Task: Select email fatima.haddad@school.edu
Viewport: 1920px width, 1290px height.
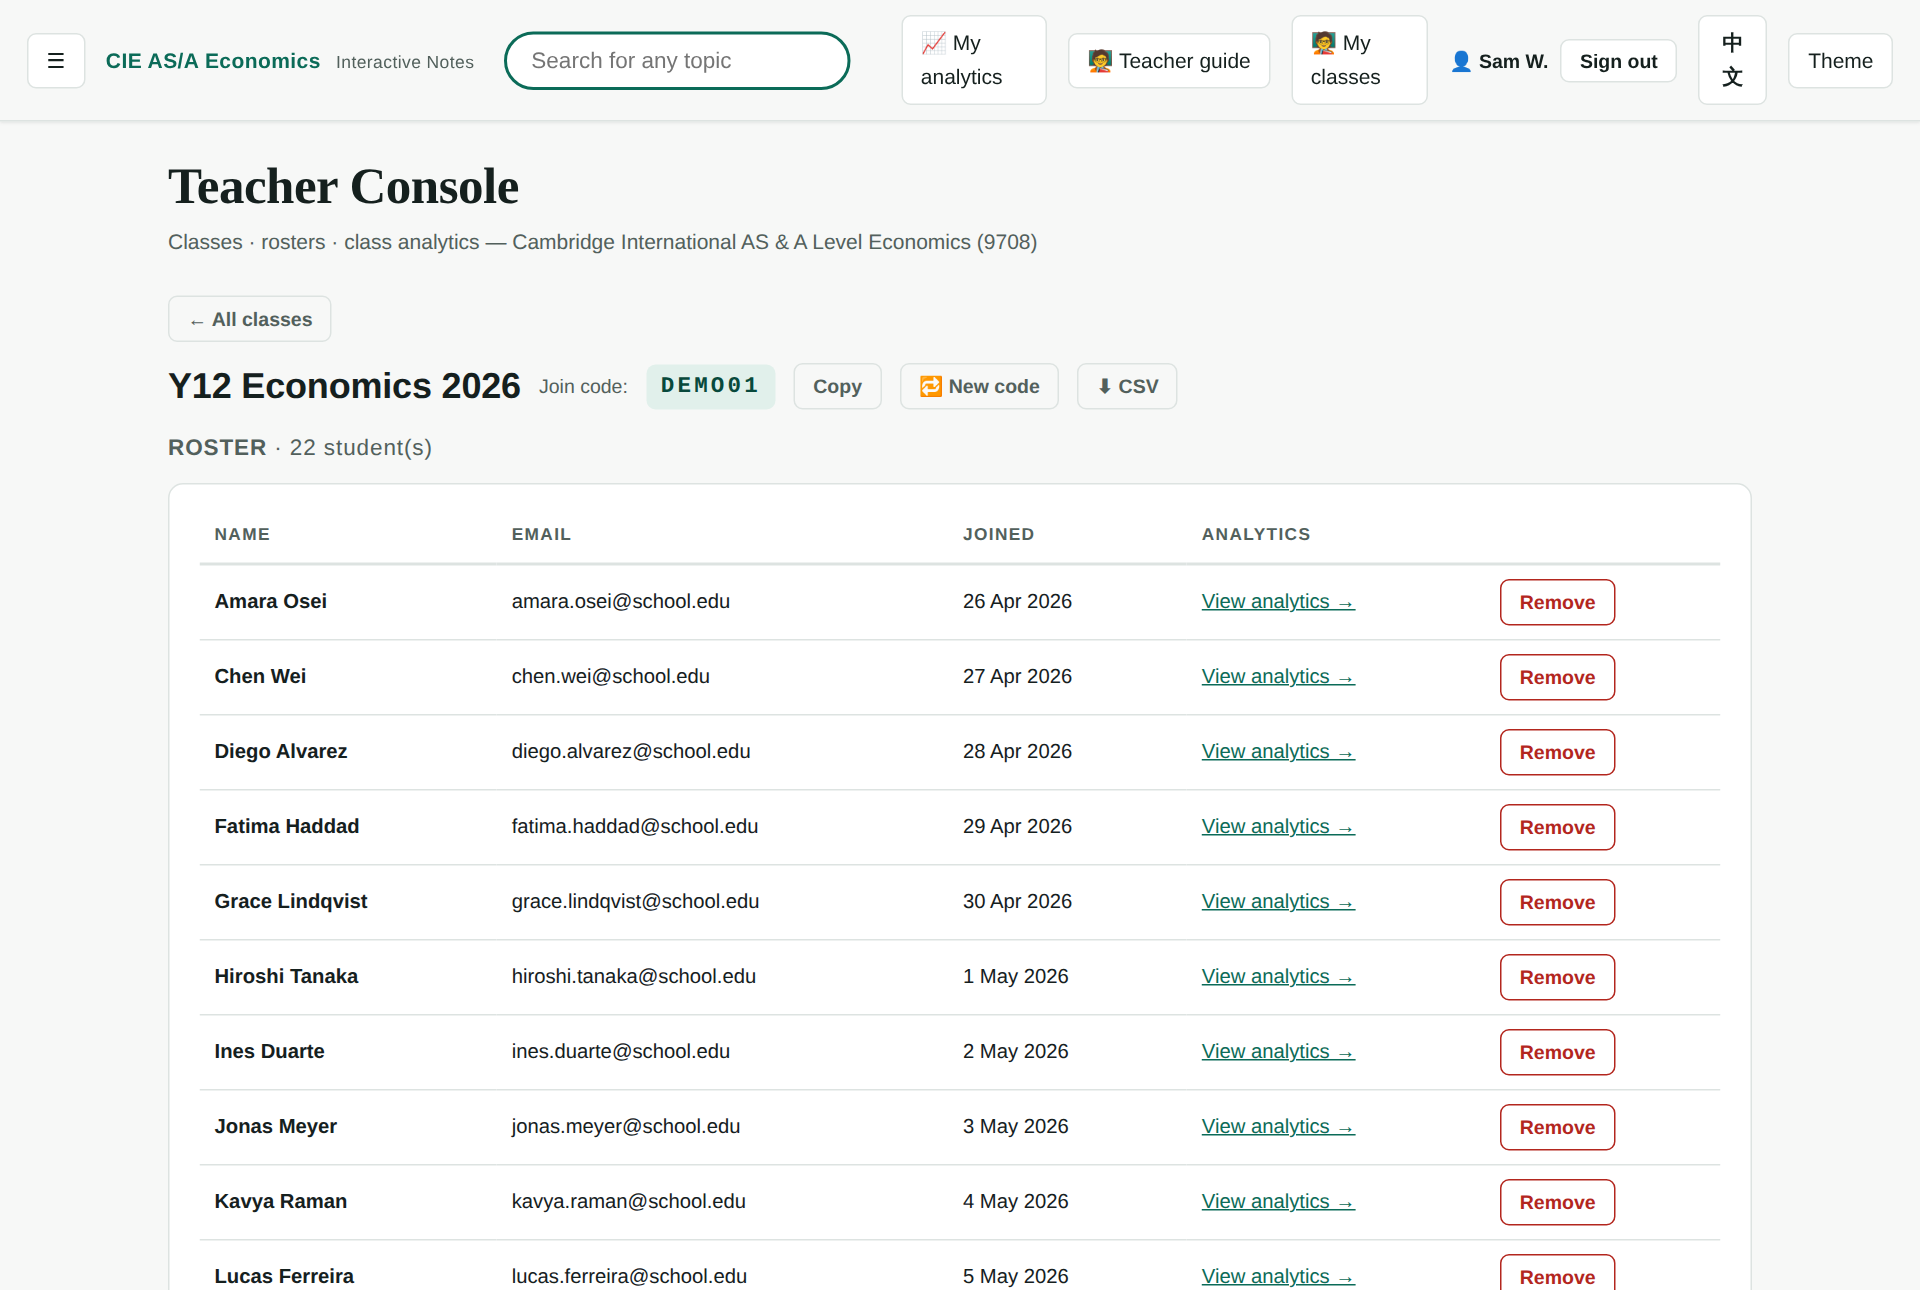Action: pyautogui.click(x=634, y=826)
